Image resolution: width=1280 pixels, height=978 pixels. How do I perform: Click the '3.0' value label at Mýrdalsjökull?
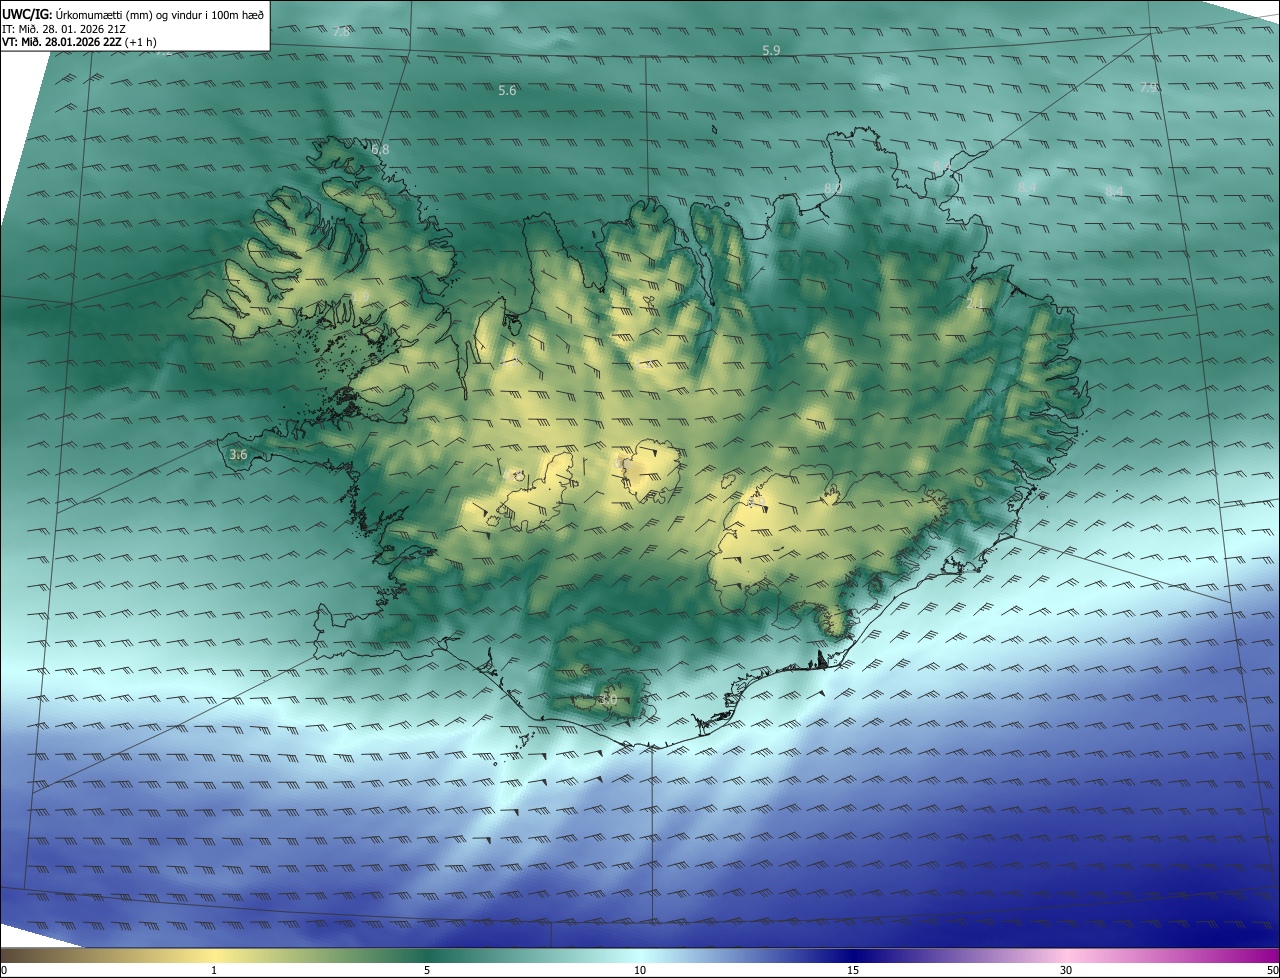tap(607, 699)
